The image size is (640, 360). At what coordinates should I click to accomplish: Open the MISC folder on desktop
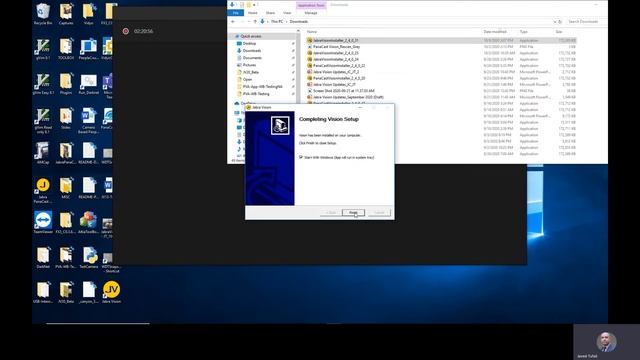click(66, 188)
